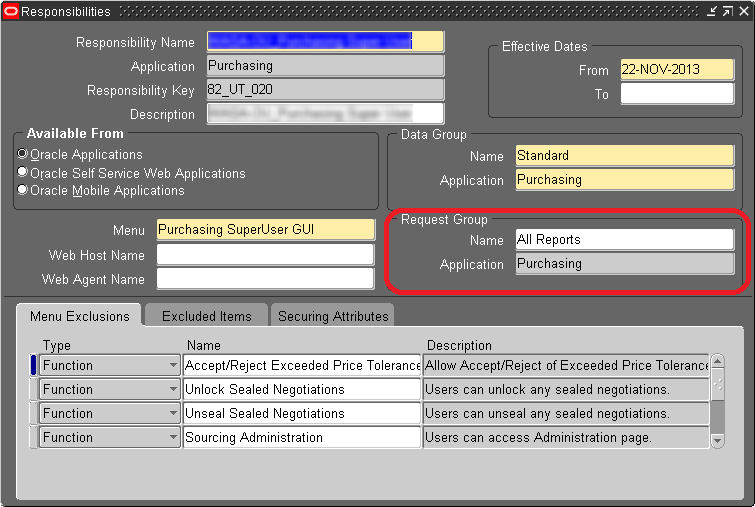Screen dimensions: 755x507
Task: Click Data Group Name field Standard
Action: coord(625,156)
